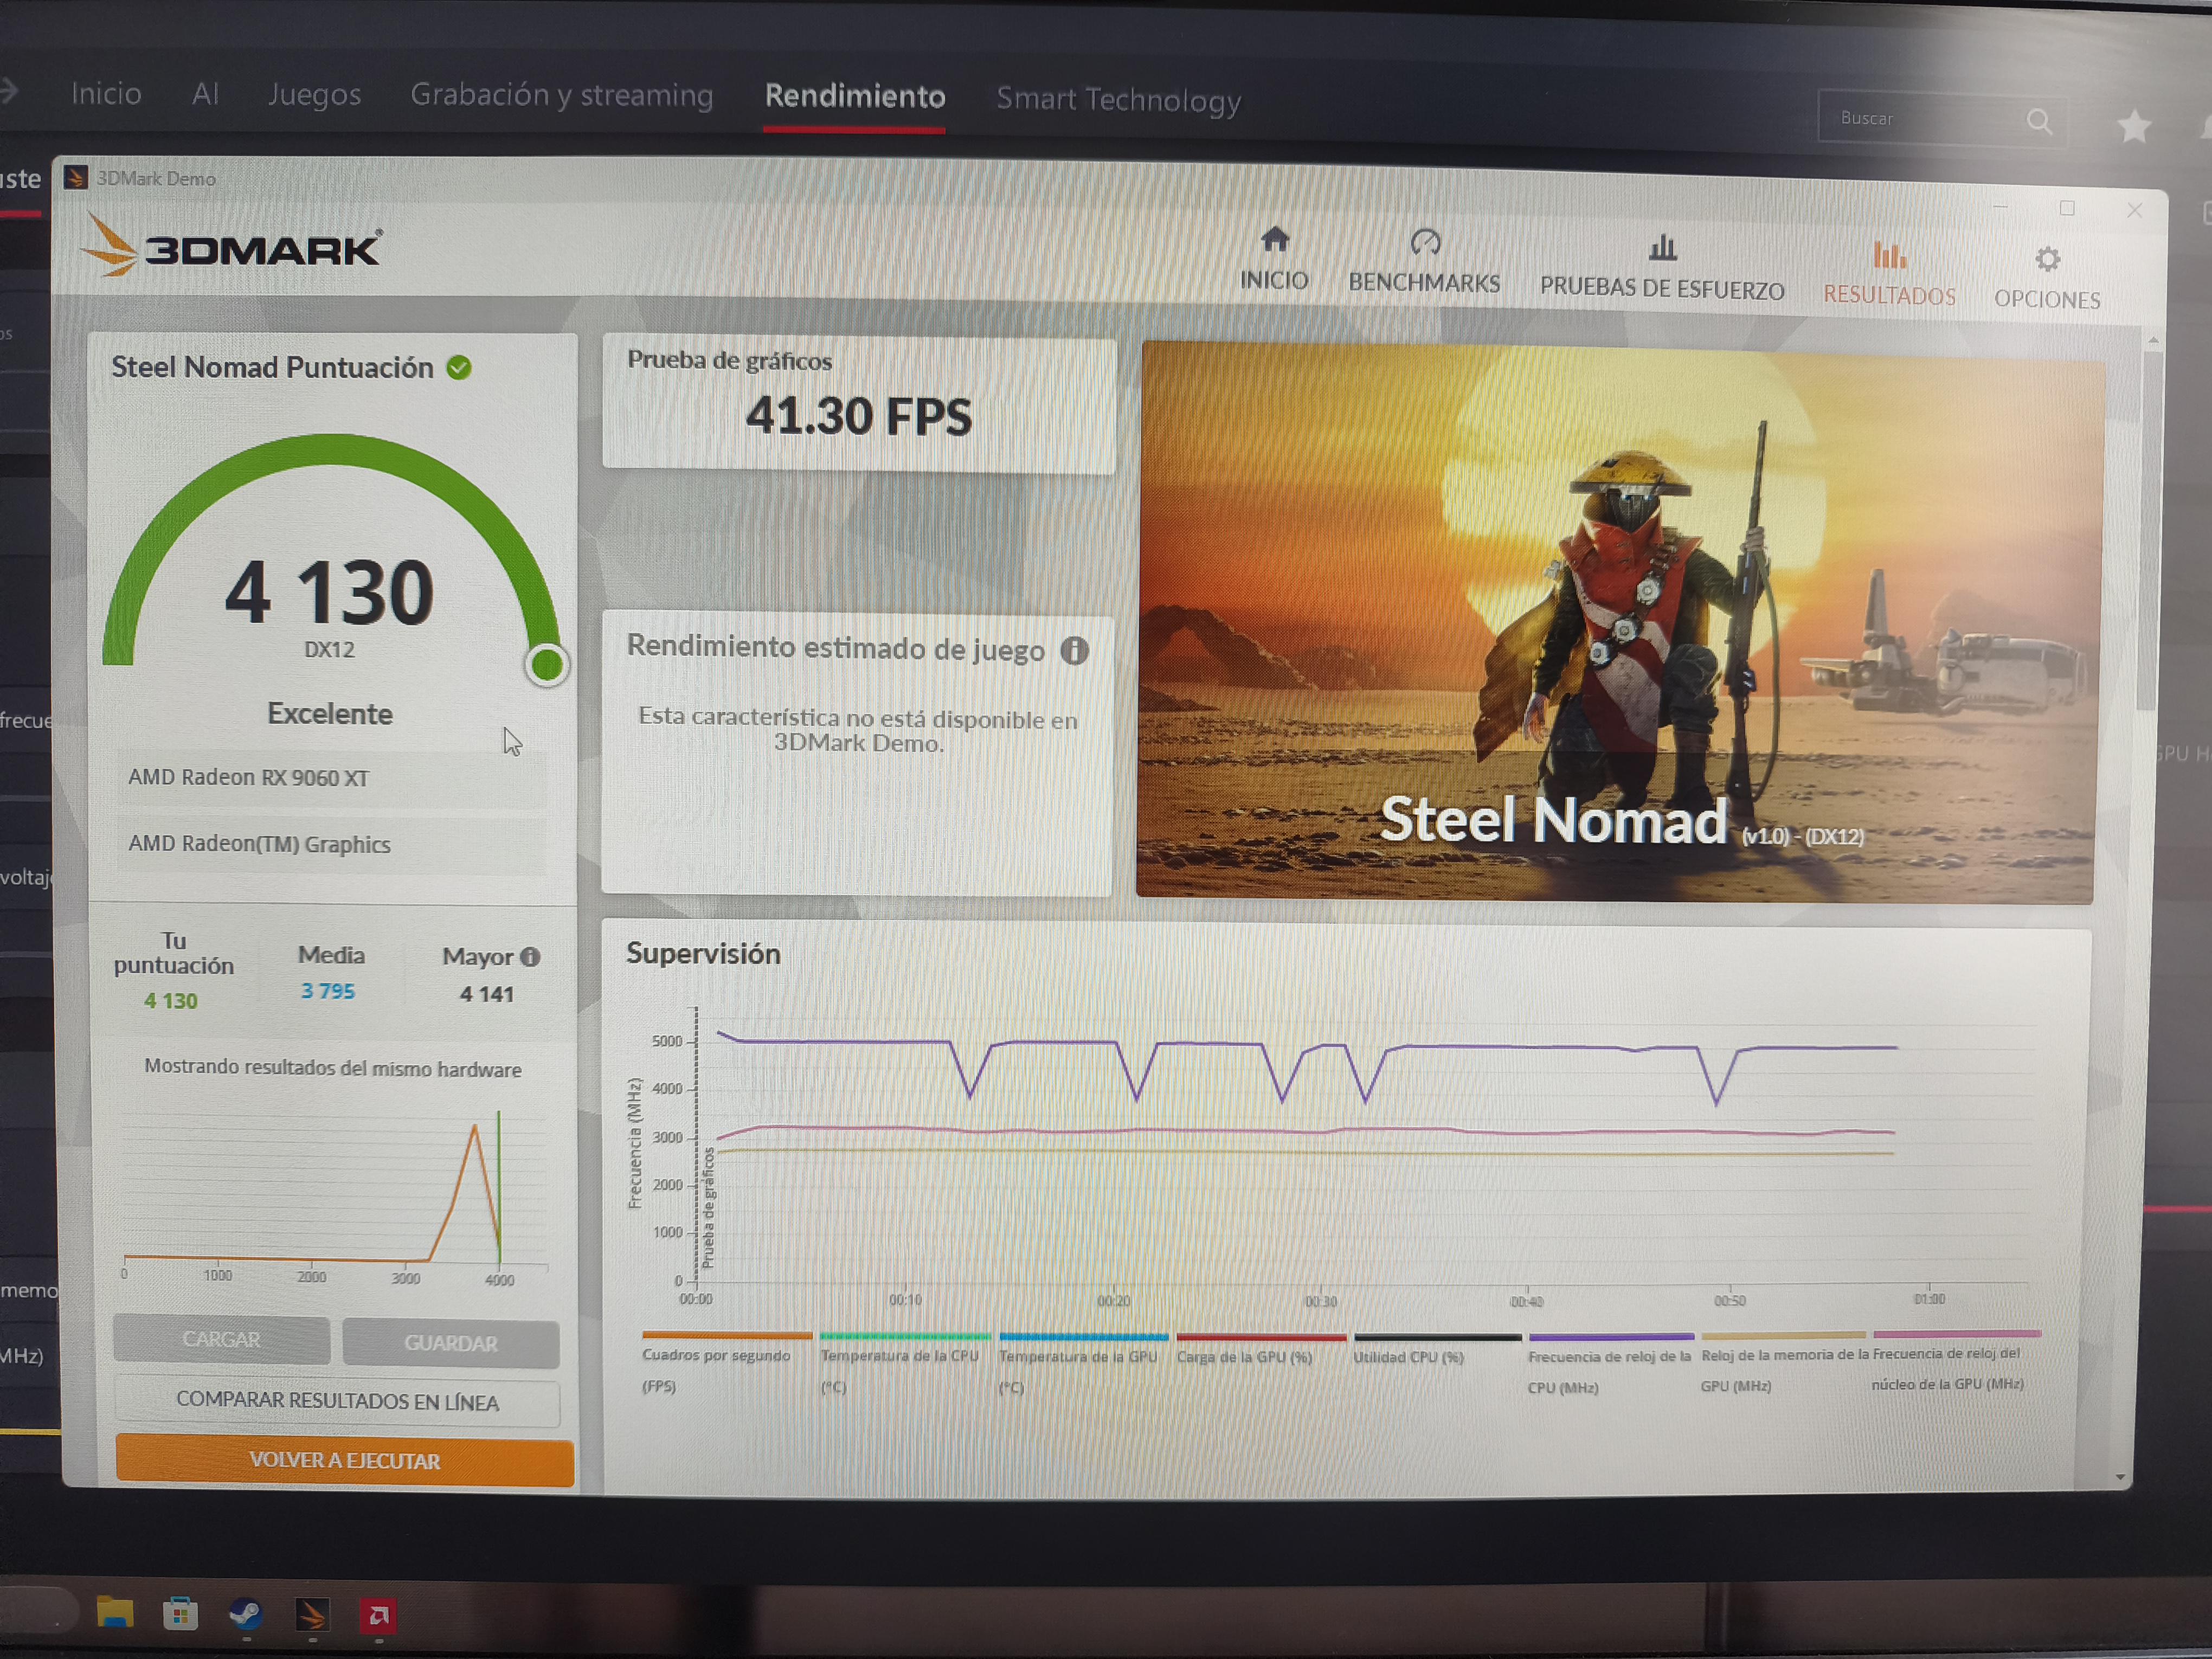
Task: Click scrollbar down arrow in 3DMark window
Action: point(2120,1477)
